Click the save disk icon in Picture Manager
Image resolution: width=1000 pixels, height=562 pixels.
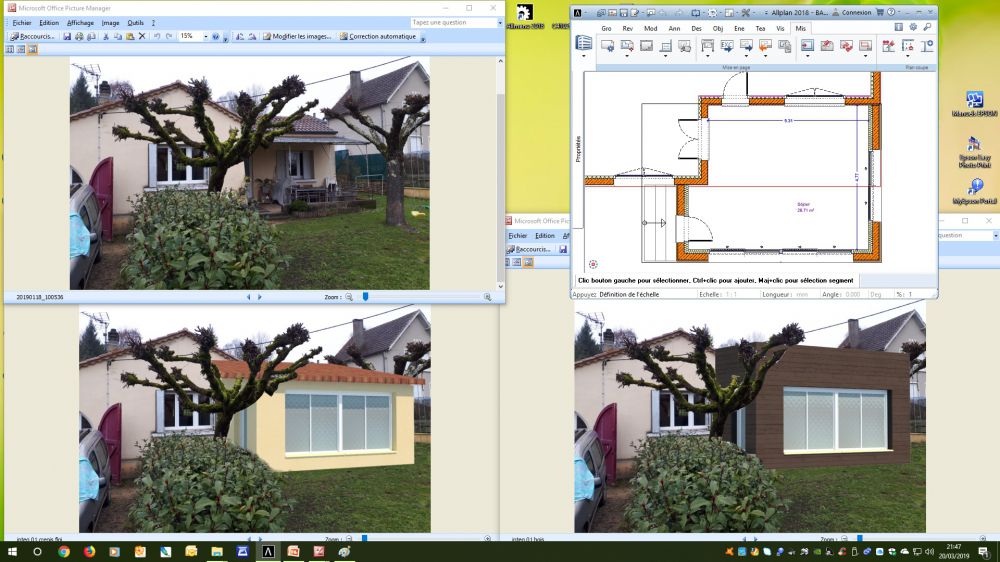pyautogui.click(x=67, y=36)
